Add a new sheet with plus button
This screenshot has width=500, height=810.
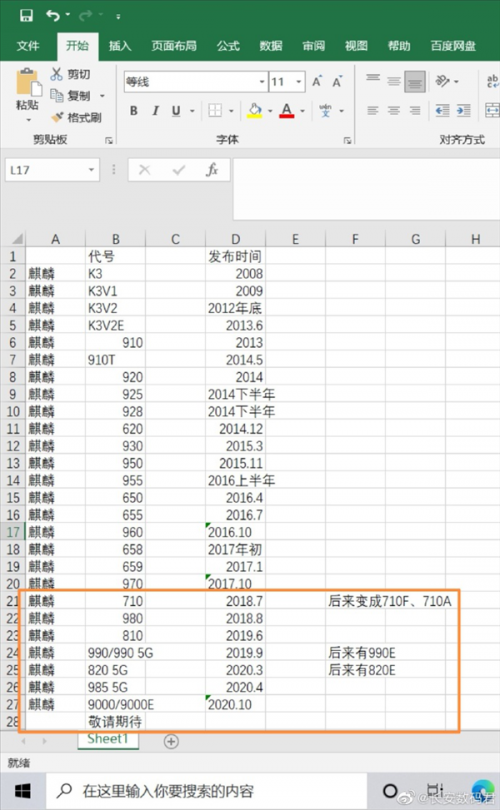coord(171,741)
